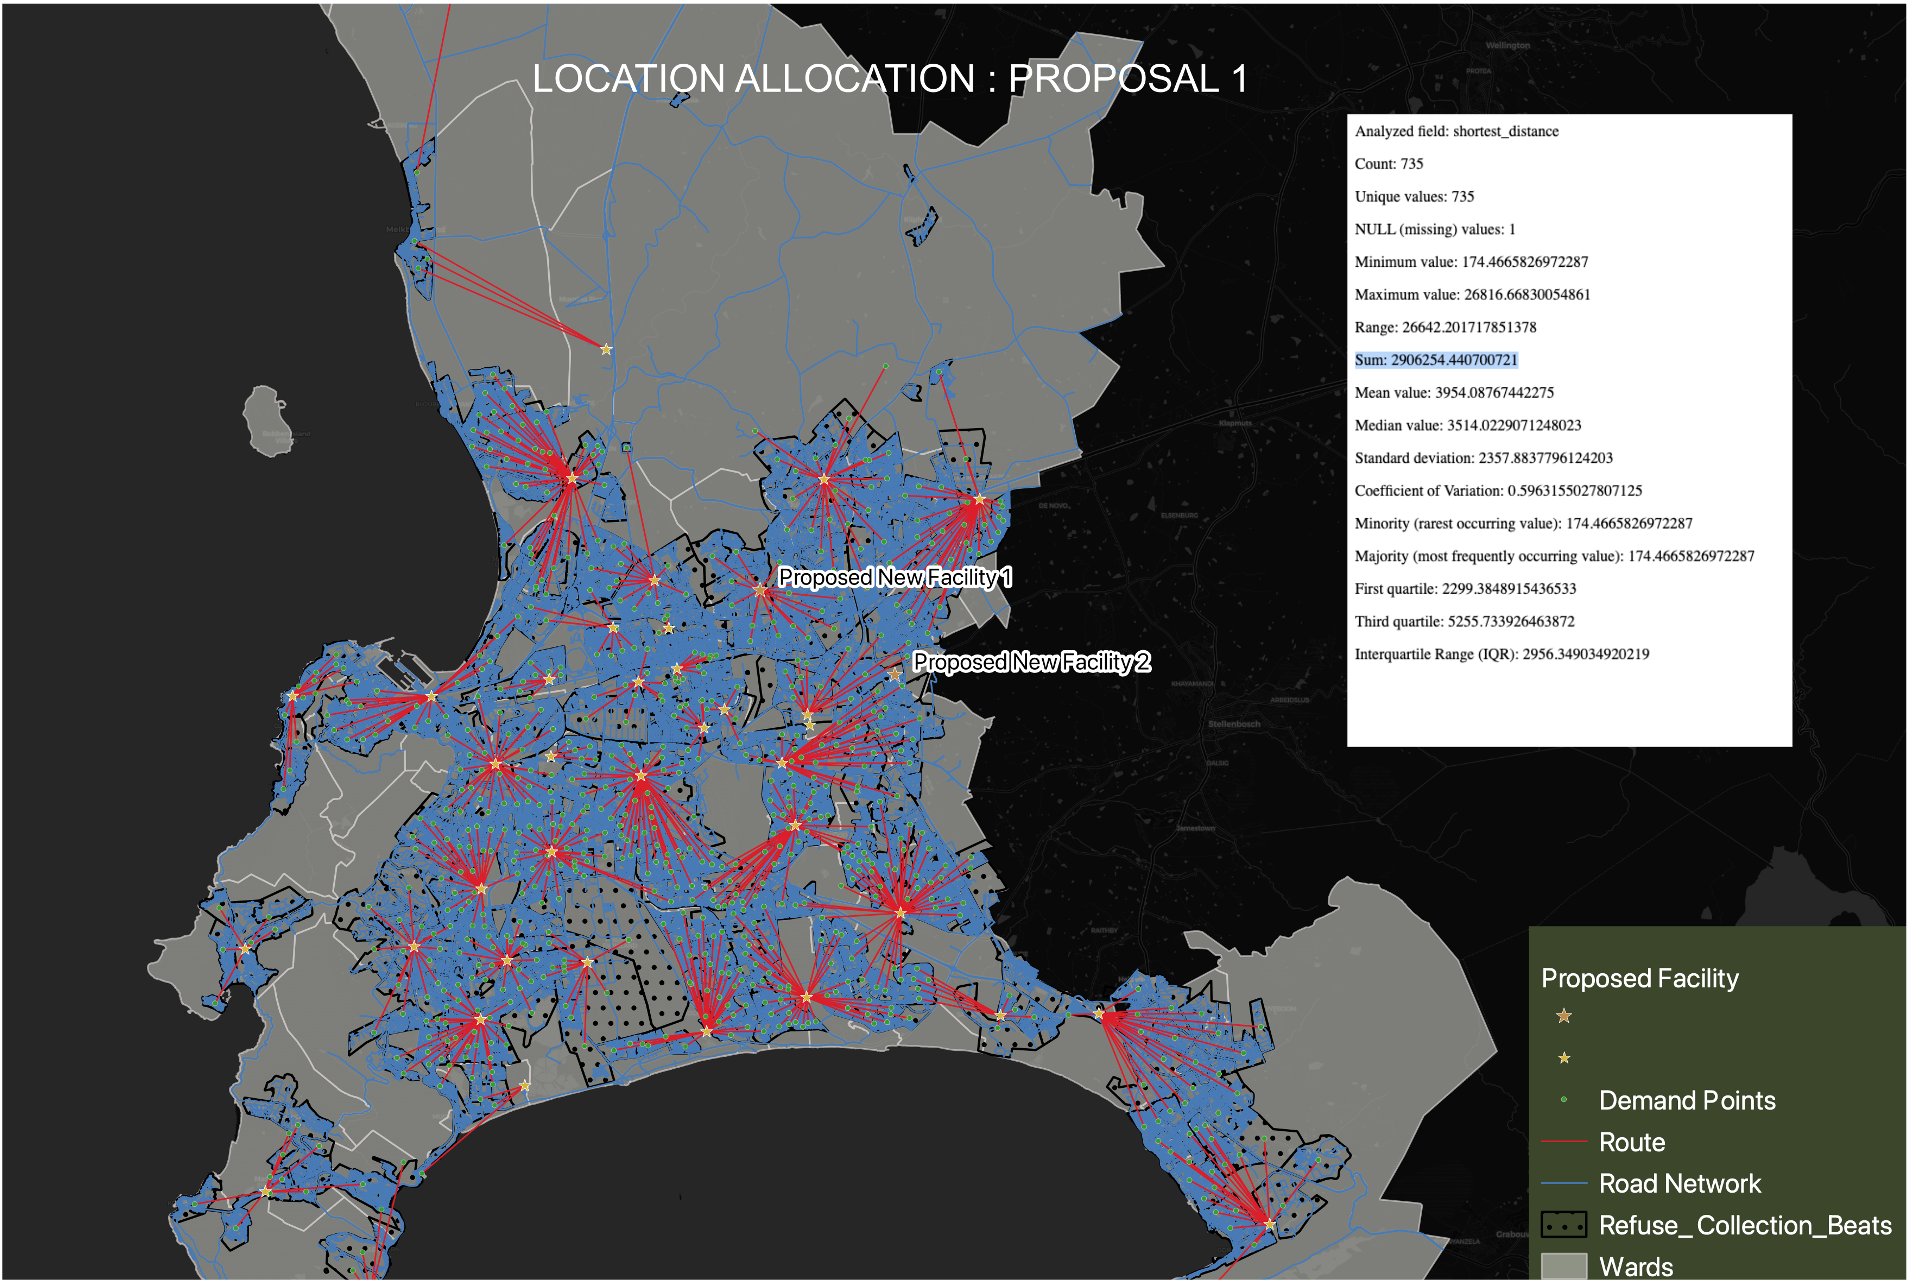
Task: Click the Minority (rarest occurring value) line
Action: (x=1523, y=523)
